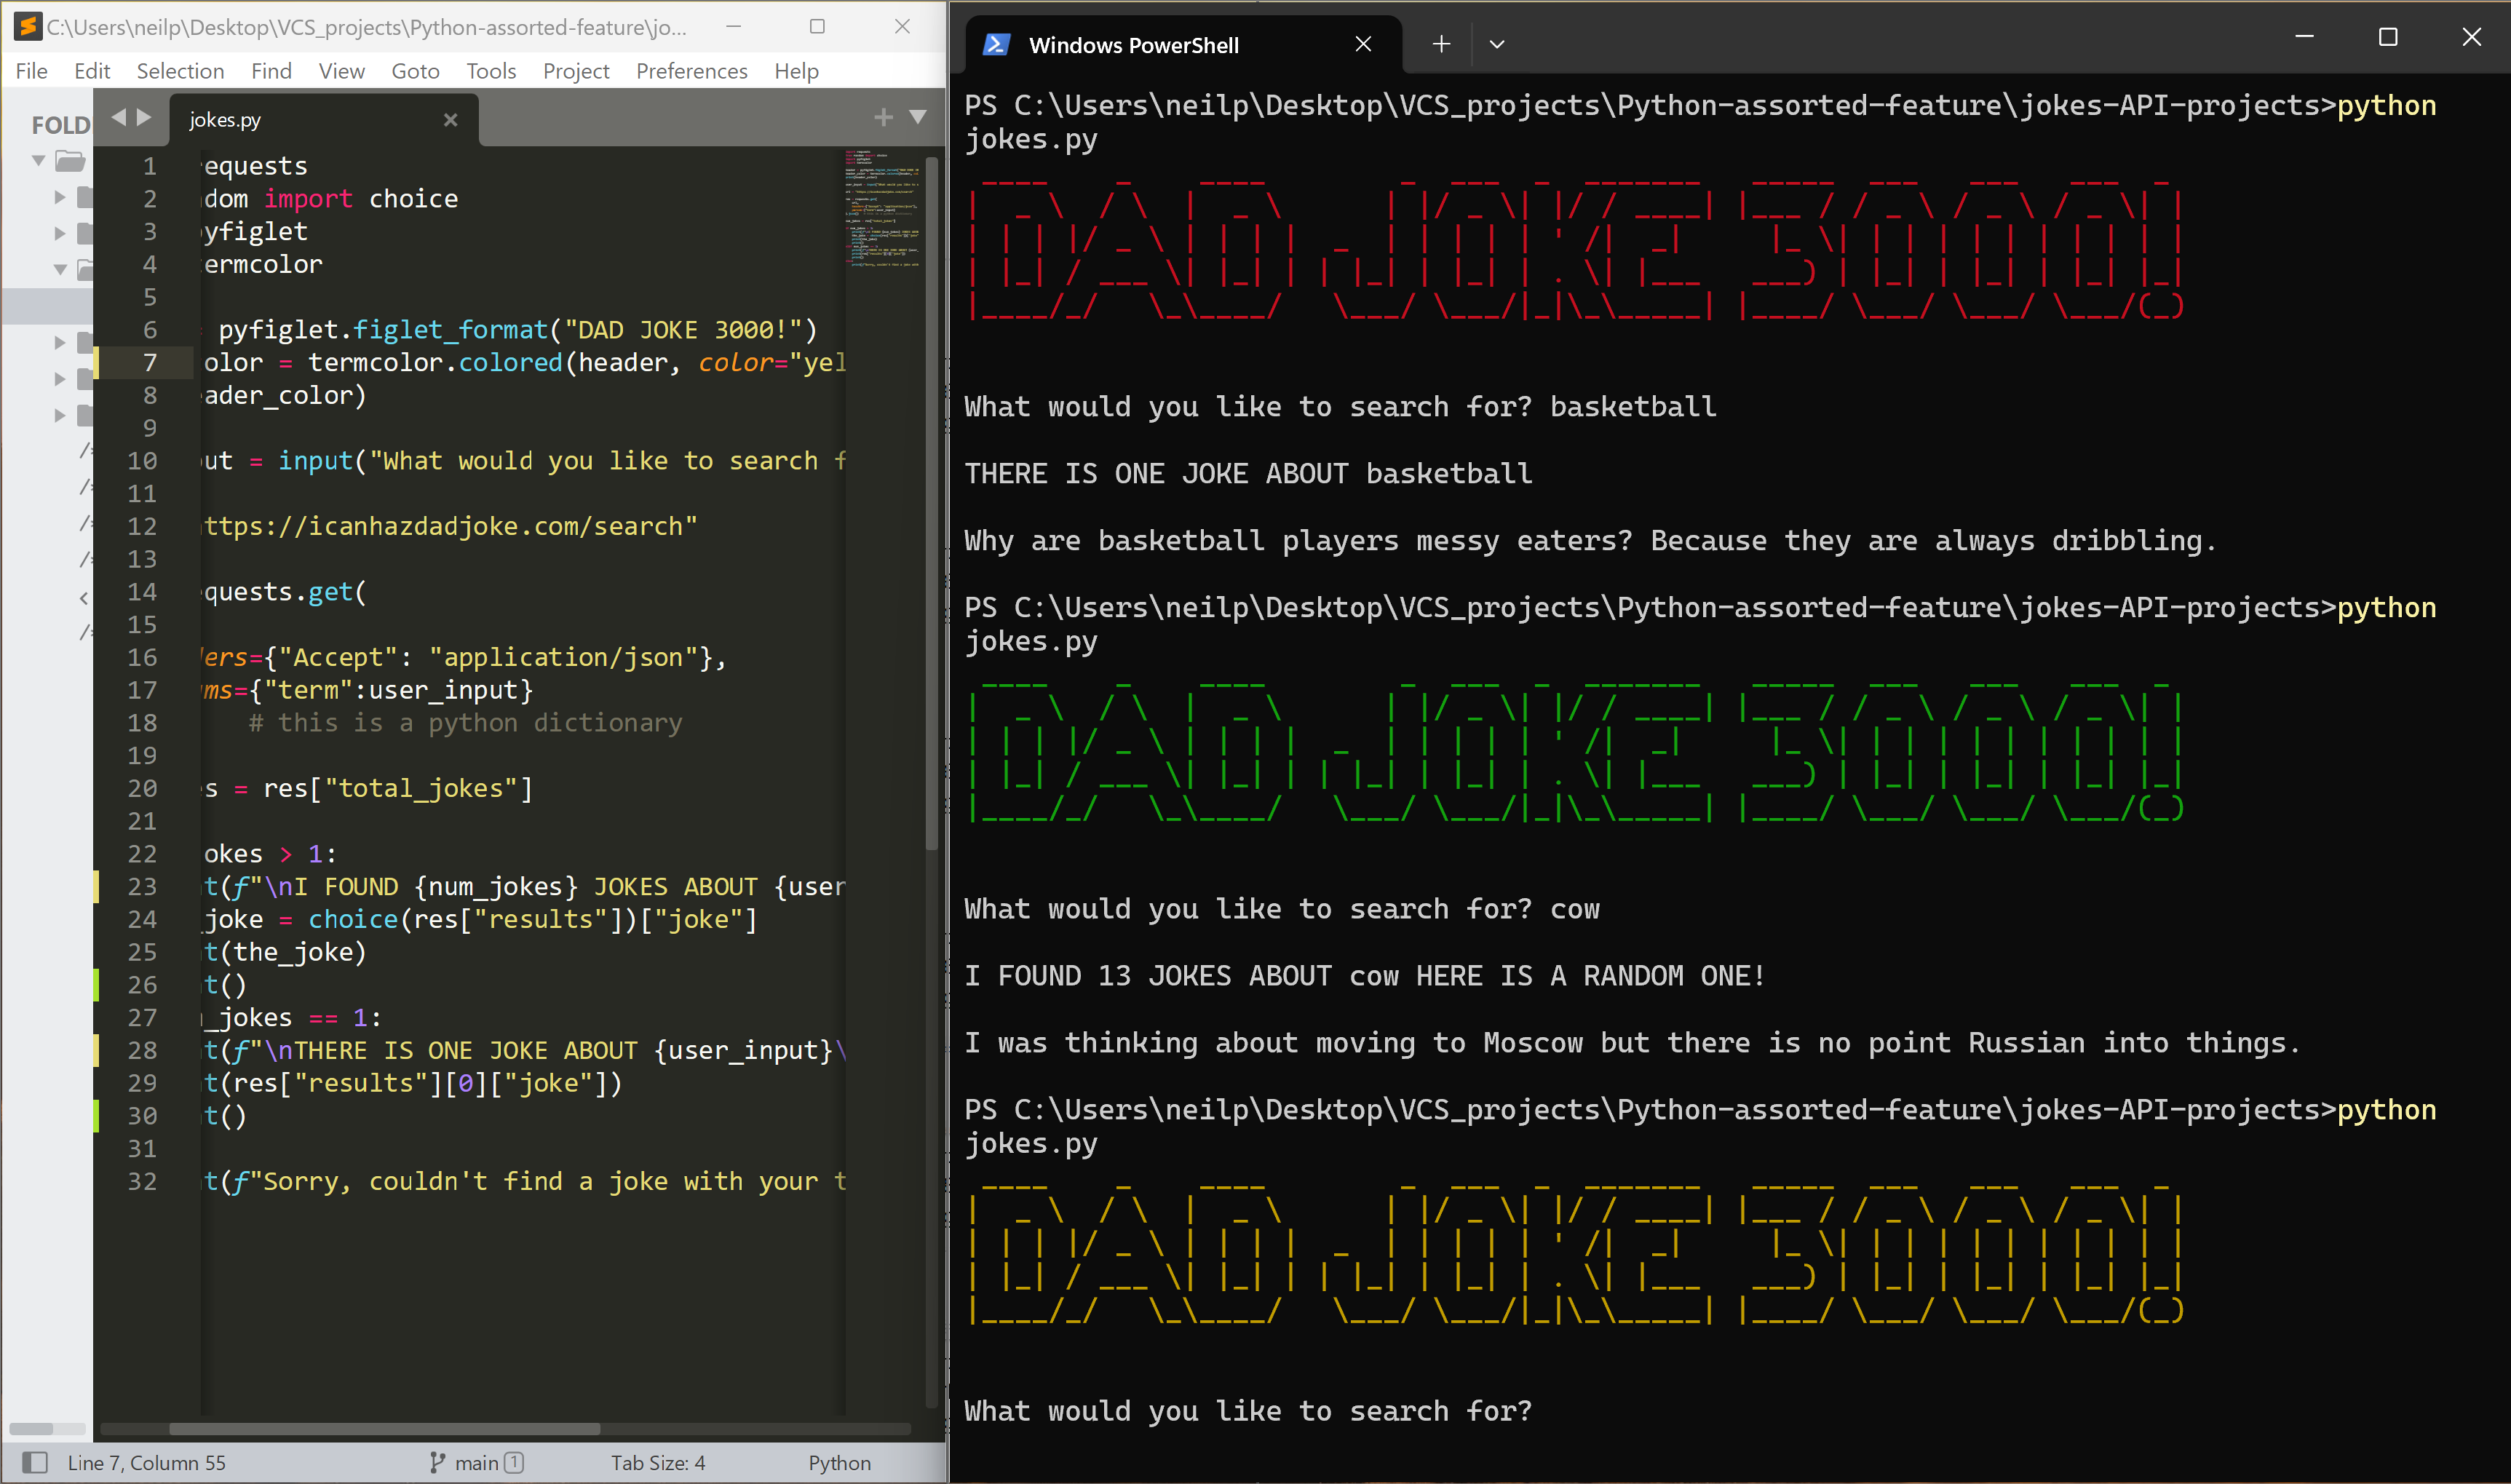This screenshot has height=1484, width=2511.
Task: Collapse the expanded nested folder in sidebar
Action: pyautogui.click(x=60, y=269)
